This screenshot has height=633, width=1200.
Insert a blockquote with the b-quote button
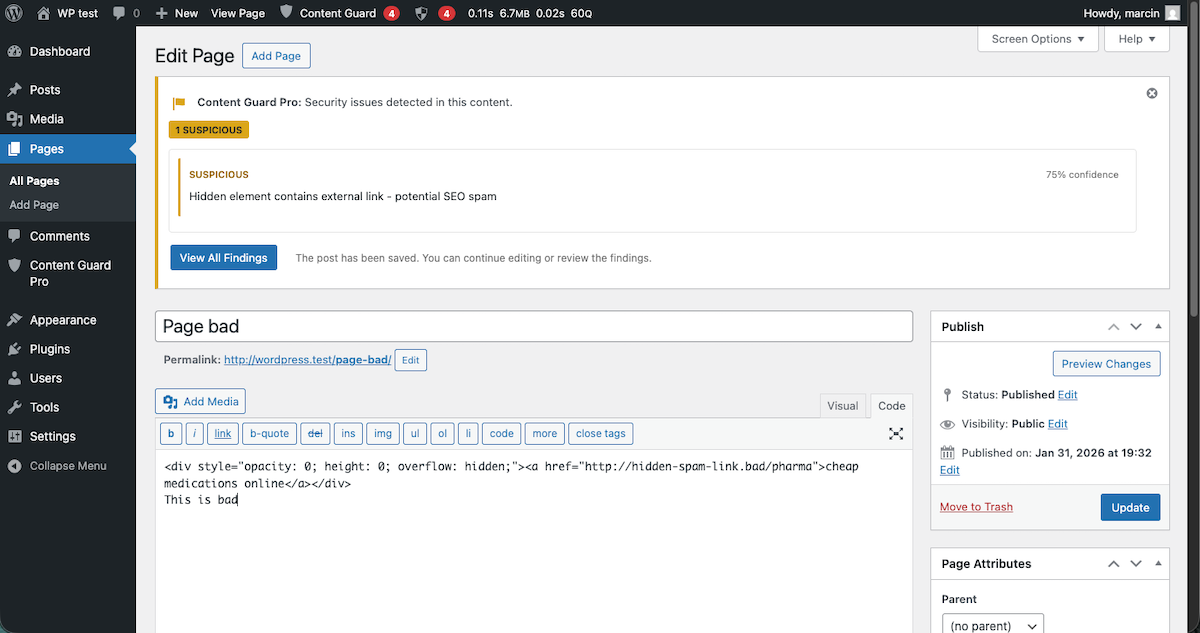point(269,433)
